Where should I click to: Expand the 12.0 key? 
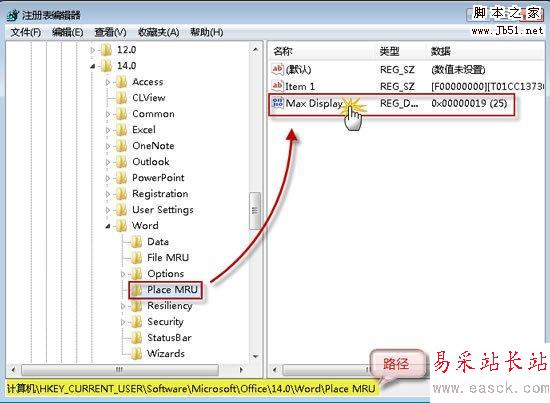[93, 50]
